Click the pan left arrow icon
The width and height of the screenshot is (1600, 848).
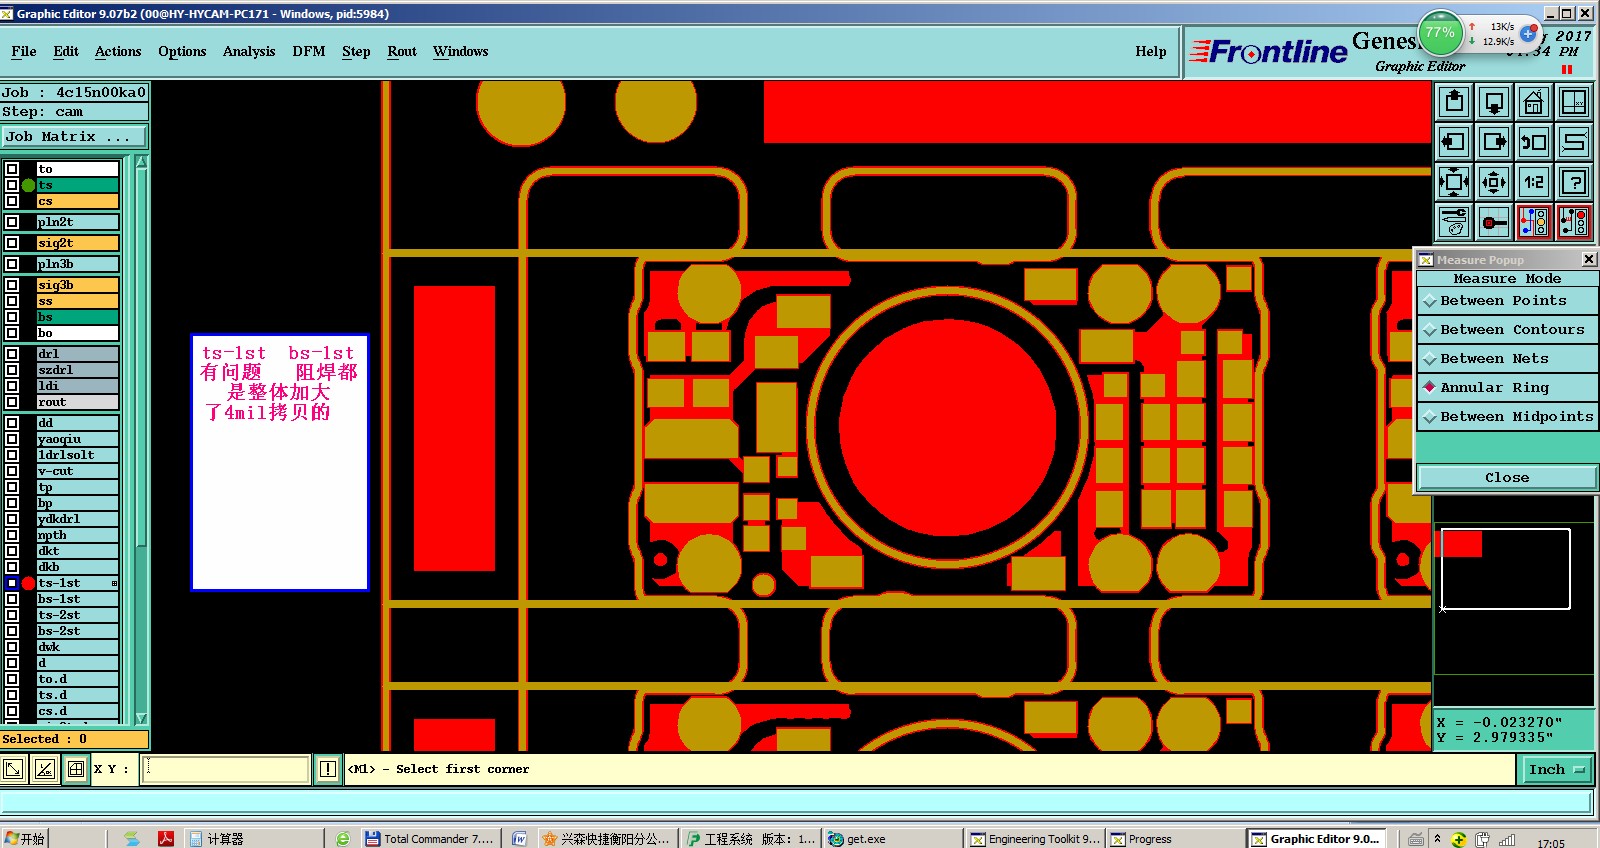pyautogui.click(x=1454, y=142)
